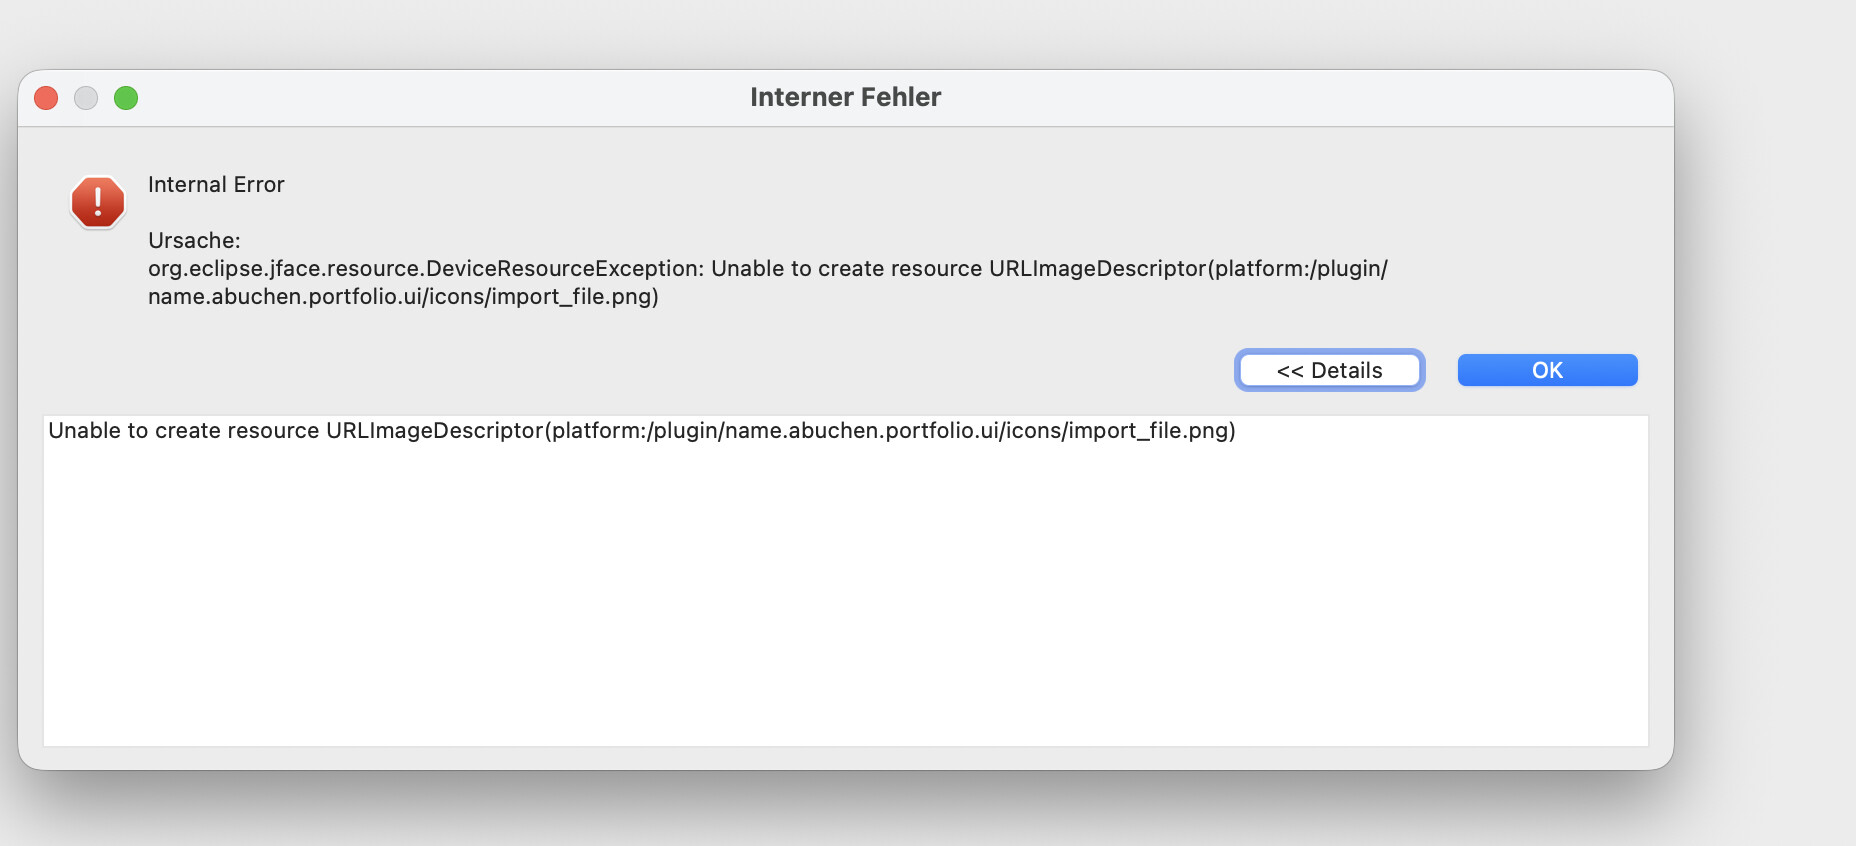1856x846 pixels.
Task: Click the empty title bar area right of Interner Fehler
Action: click(x=1300, y=98)
